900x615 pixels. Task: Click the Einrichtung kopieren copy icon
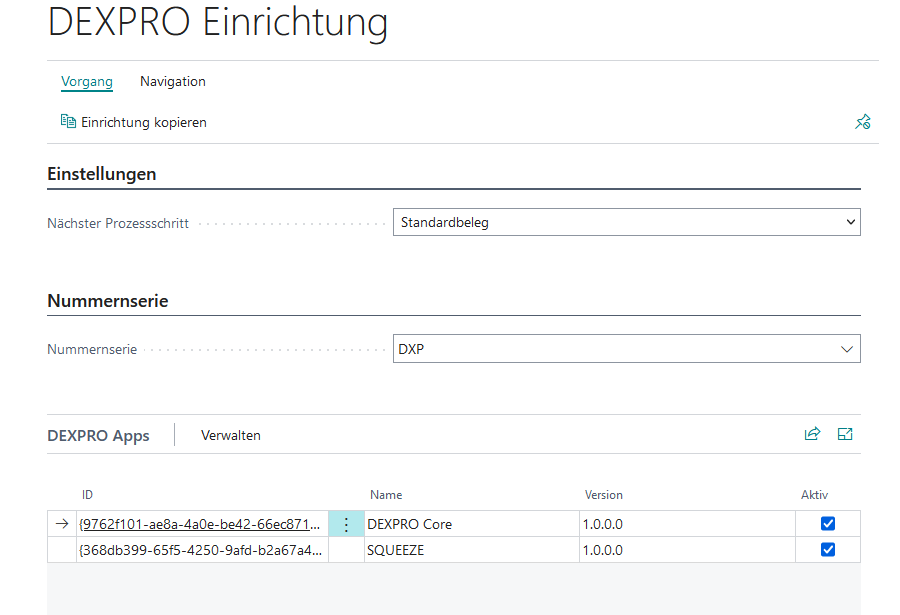click(68, 122)
